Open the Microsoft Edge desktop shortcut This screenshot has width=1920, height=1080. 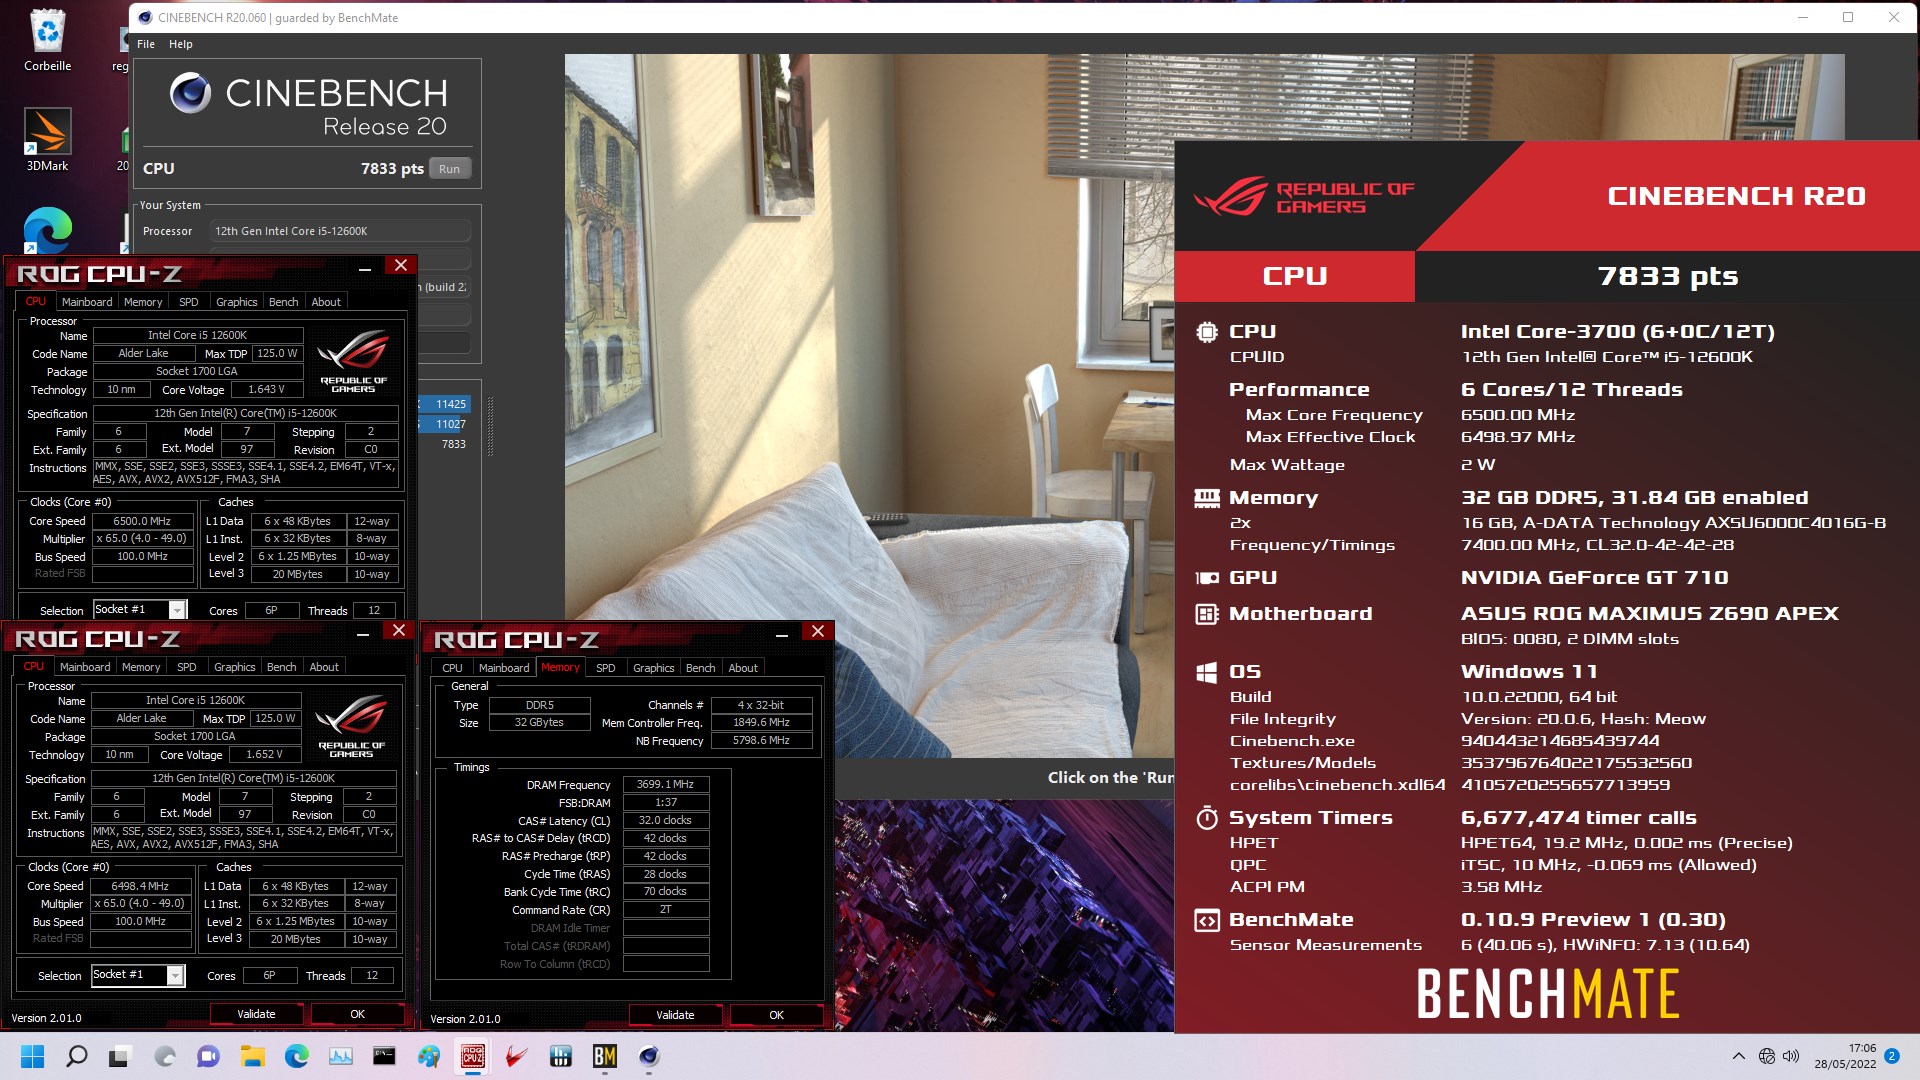[x=47, y=230]
